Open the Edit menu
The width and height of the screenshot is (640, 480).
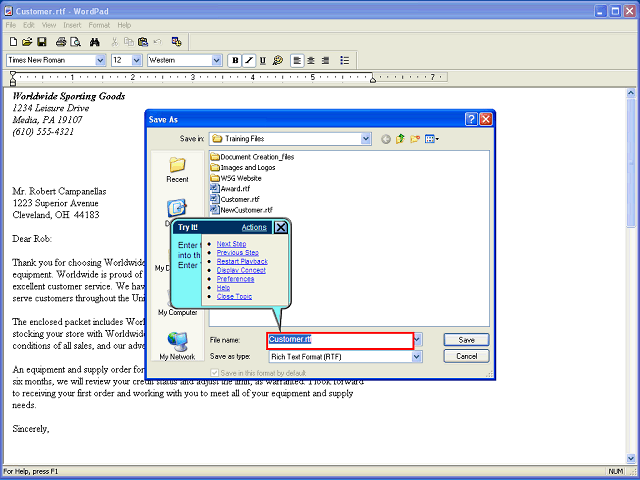click(x=29, y=25)
